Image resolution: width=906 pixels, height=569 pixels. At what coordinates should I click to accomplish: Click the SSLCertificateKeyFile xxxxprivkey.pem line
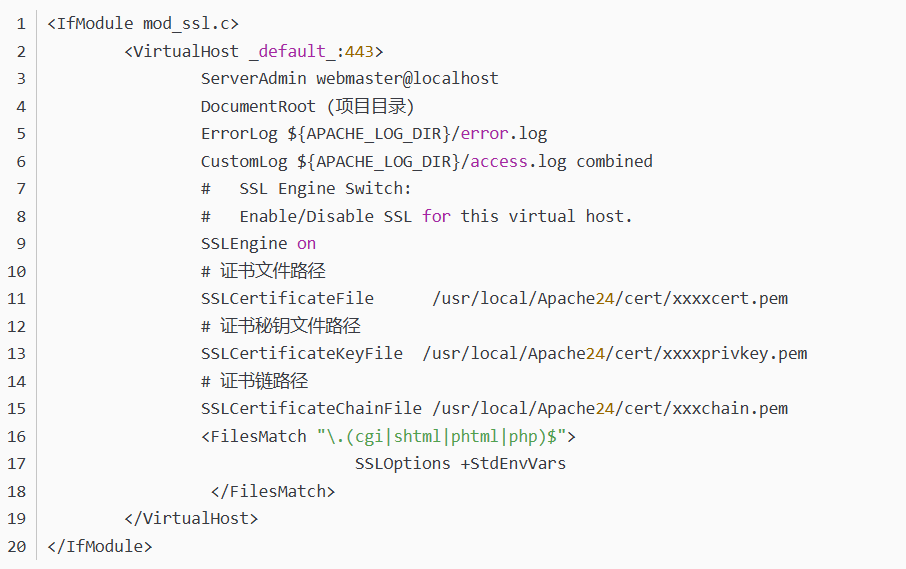click(x=504, y=354)
